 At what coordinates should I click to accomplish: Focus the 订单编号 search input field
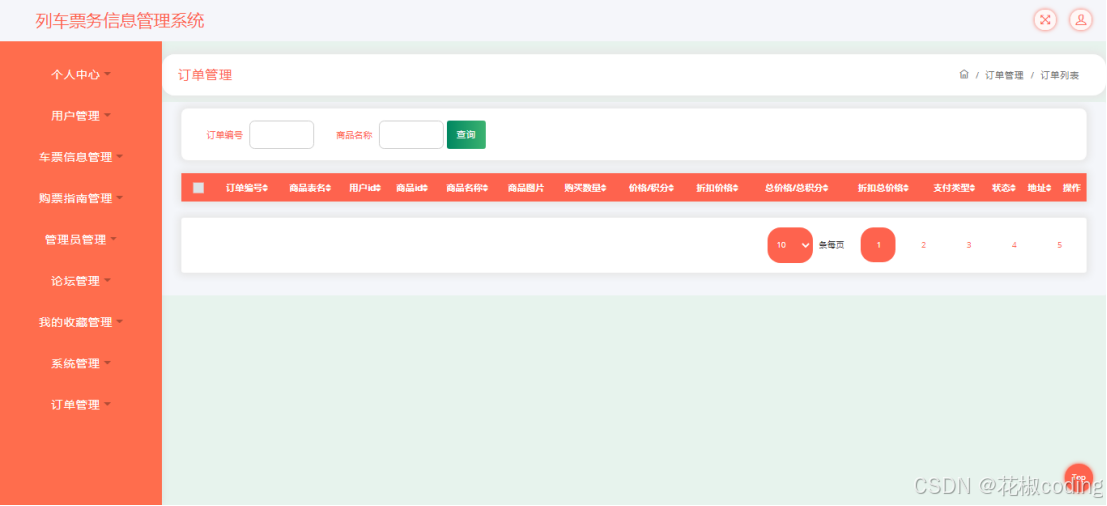point(282,135)
